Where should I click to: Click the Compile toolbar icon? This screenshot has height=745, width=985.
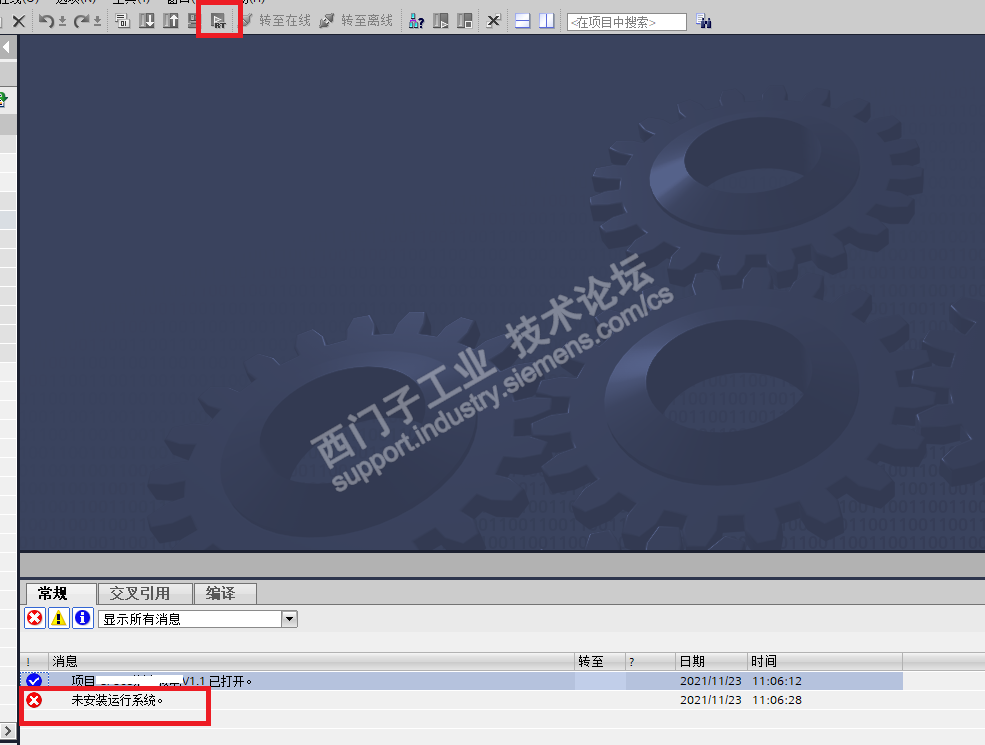pos(122,21)
